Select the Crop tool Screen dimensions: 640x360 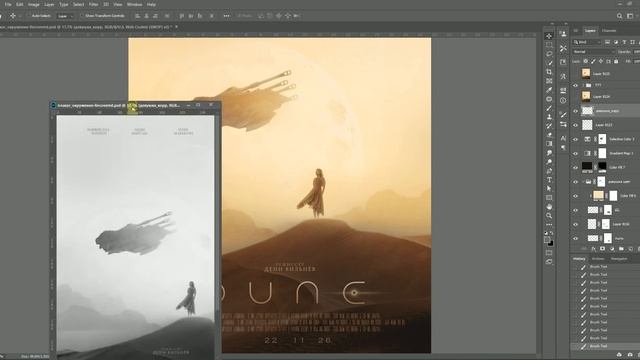[x=549, y=72]
